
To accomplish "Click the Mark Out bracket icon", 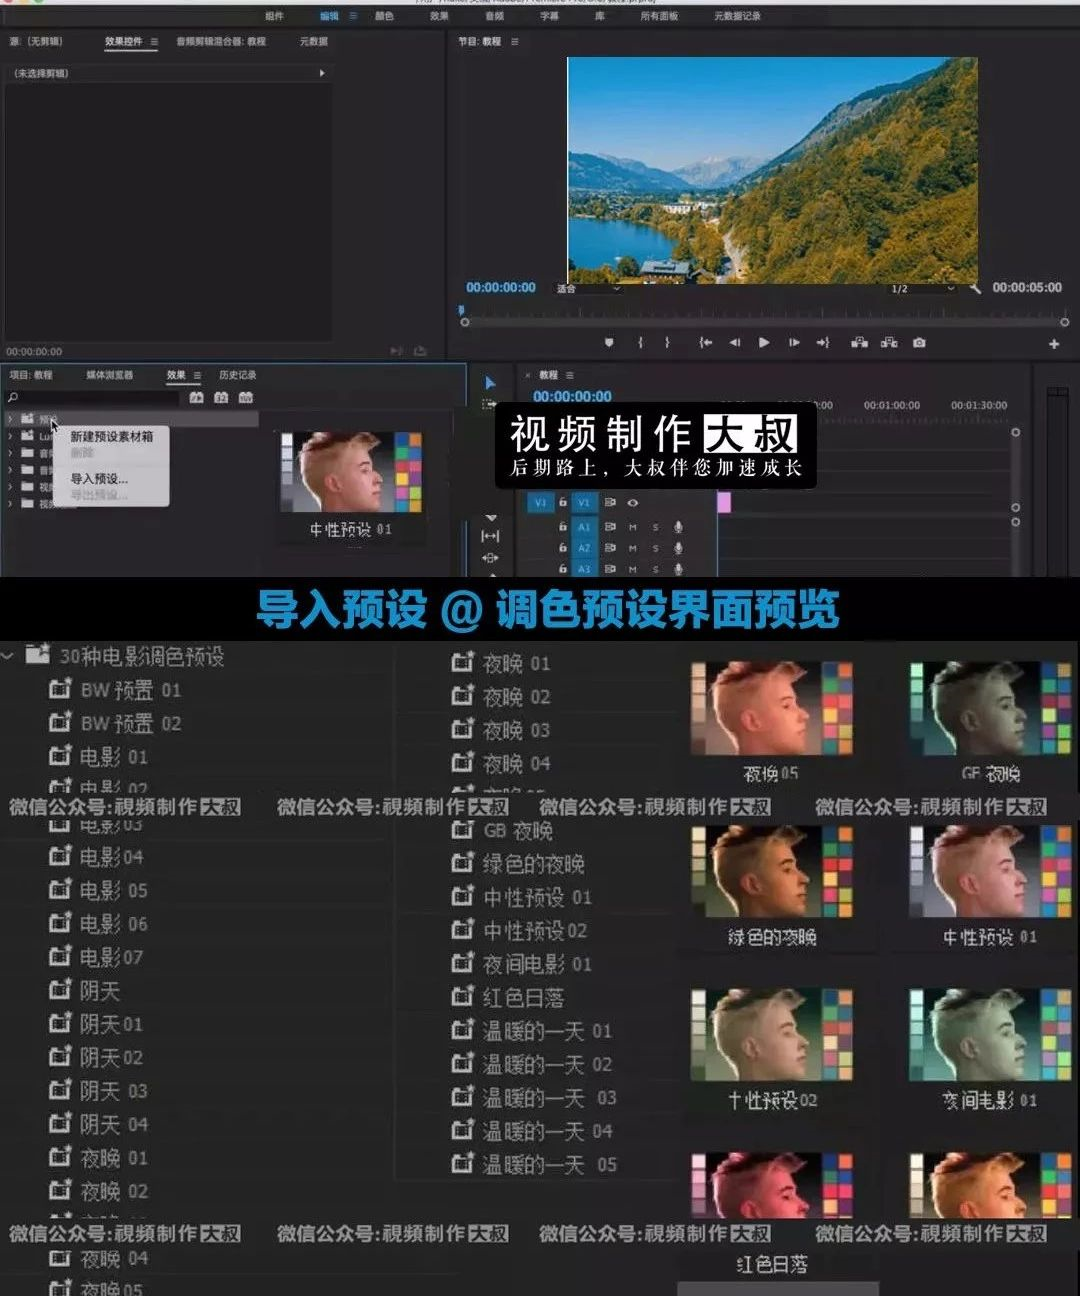I will coord(668,342).
